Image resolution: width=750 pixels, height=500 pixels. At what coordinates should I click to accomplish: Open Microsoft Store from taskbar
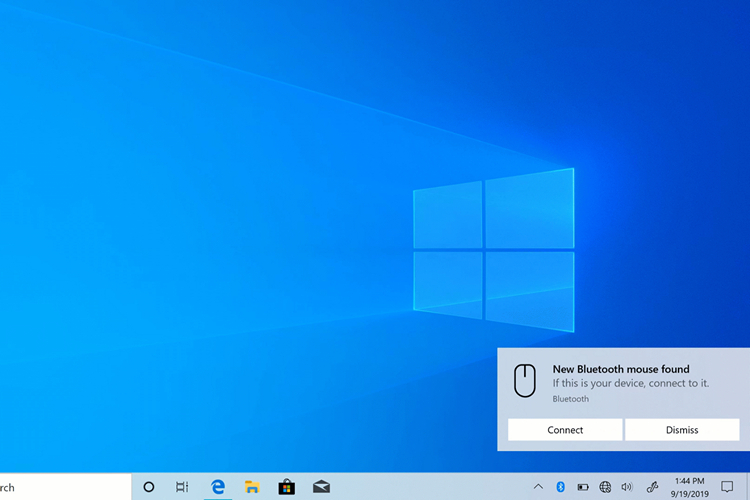[x=287, y=487]
